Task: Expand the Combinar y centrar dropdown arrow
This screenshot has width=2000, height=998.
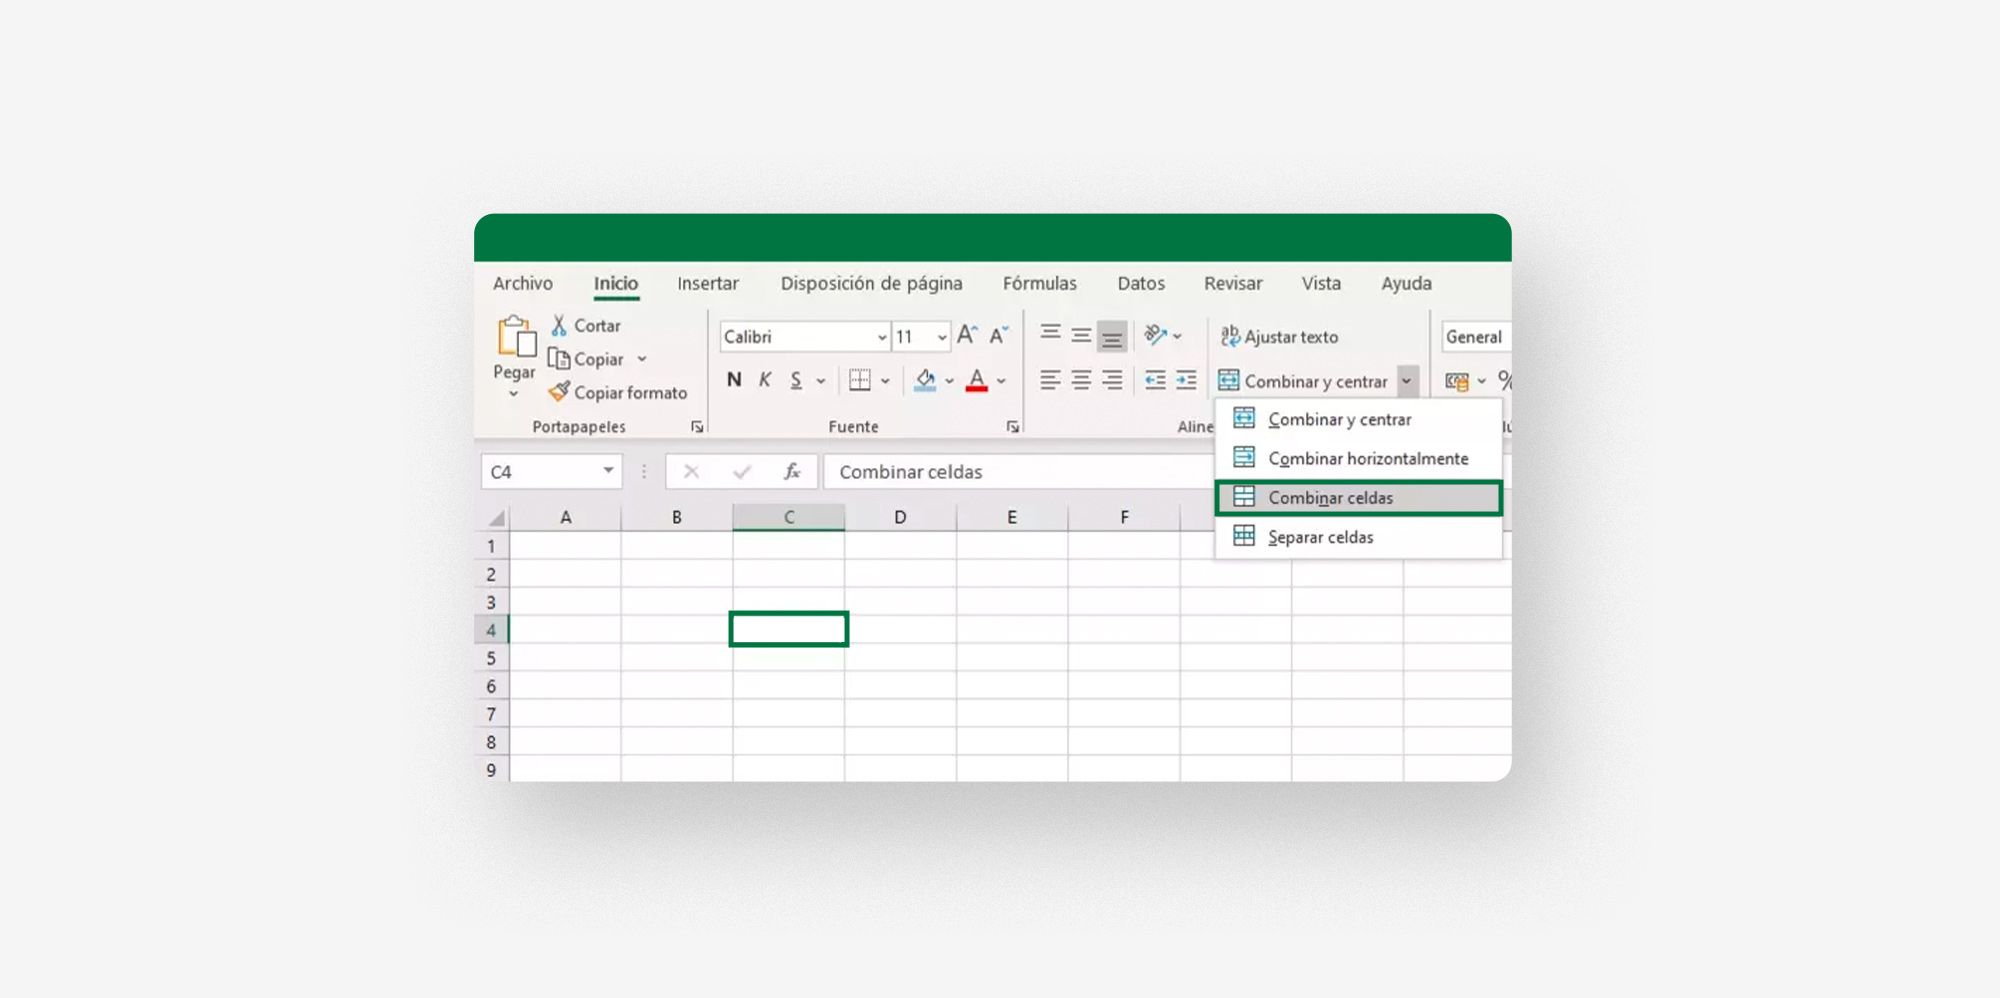Action: (x=1407, y=381)
